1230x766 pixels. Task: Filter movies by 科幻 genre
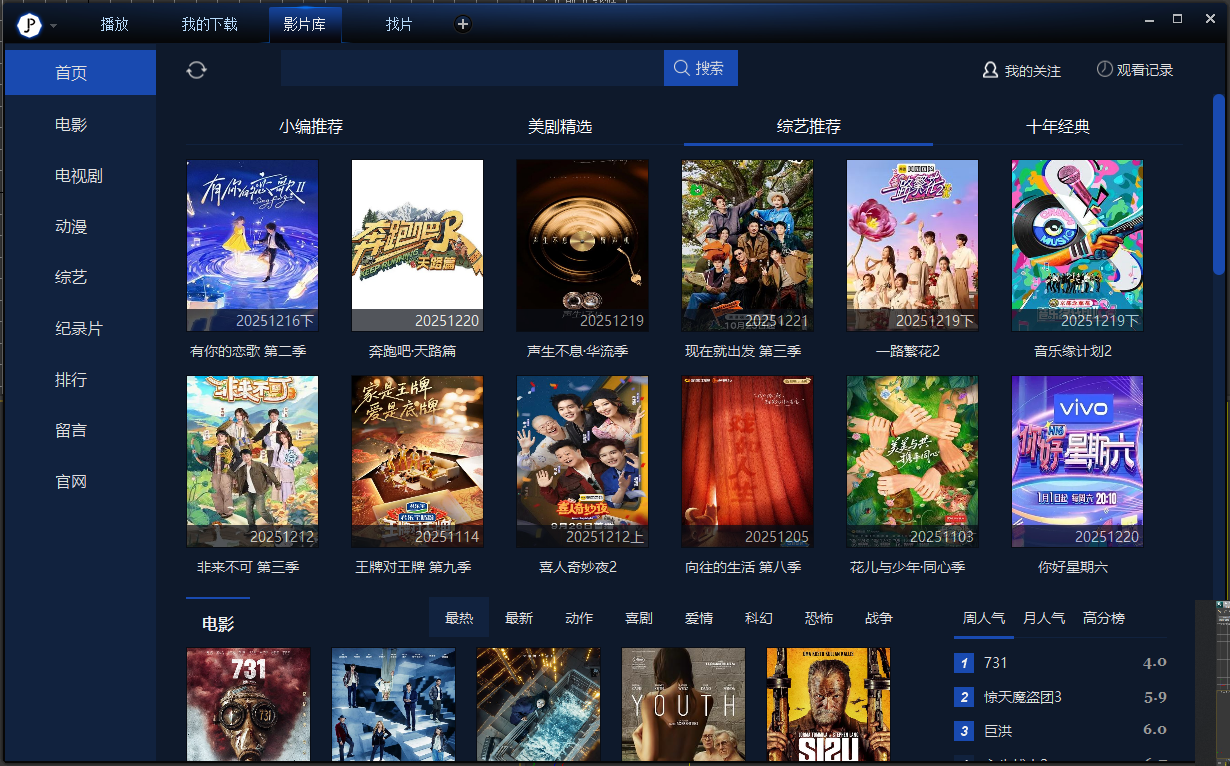tap(759, 618)
